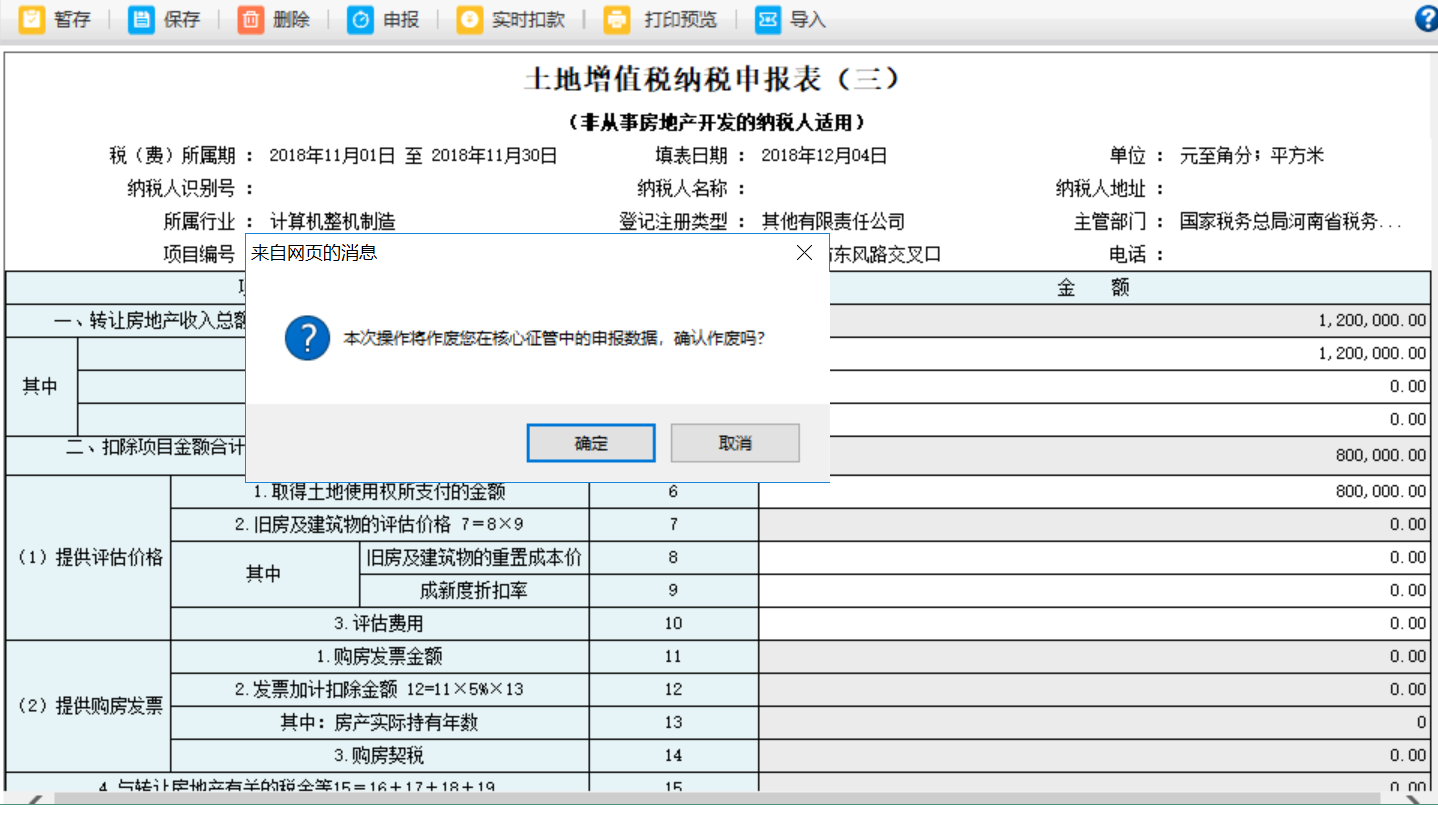This screenshot has height=813, width=1438.
Task: Click the 申报 (declare) clock icon
Action: (360, 19)
